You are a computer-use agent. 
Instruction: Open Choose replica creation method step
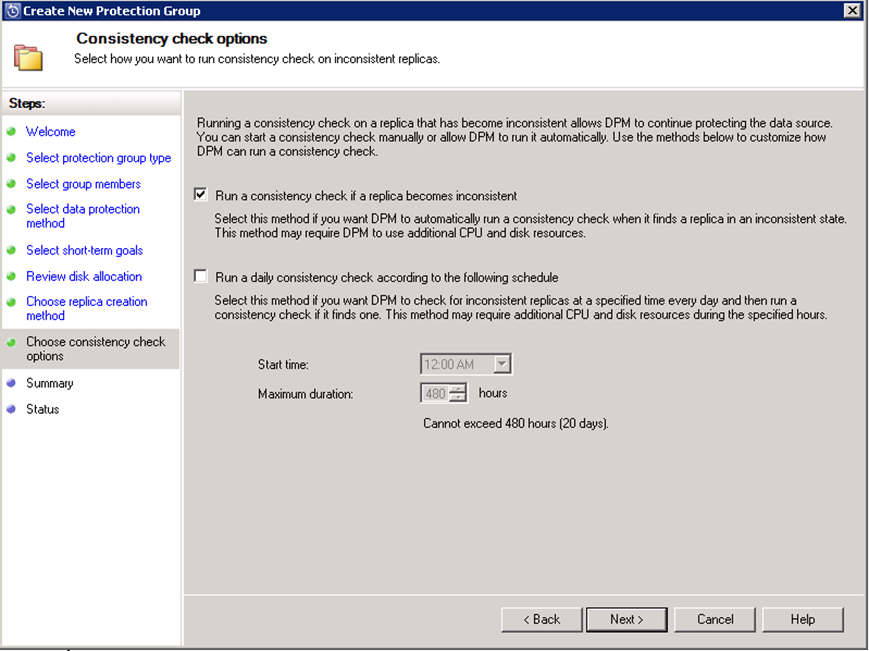pos(86,309)
